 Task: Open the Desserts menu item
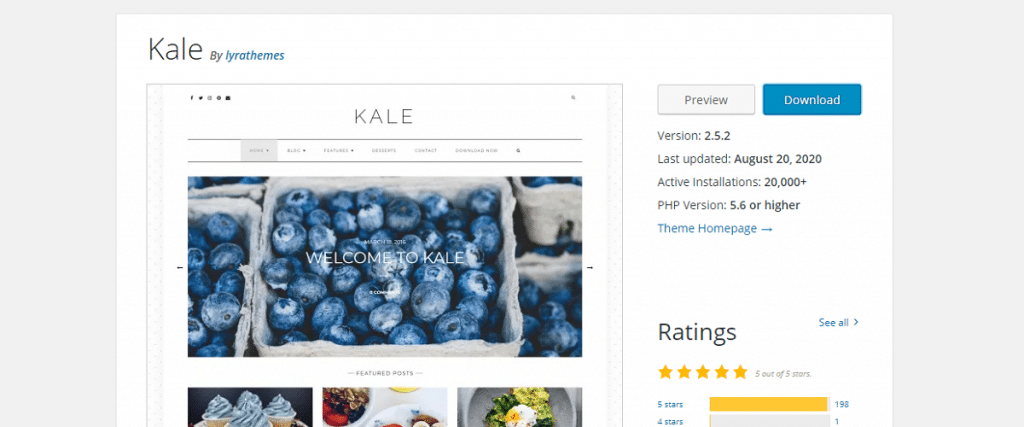pyautogui.click(x=384, y=150)
